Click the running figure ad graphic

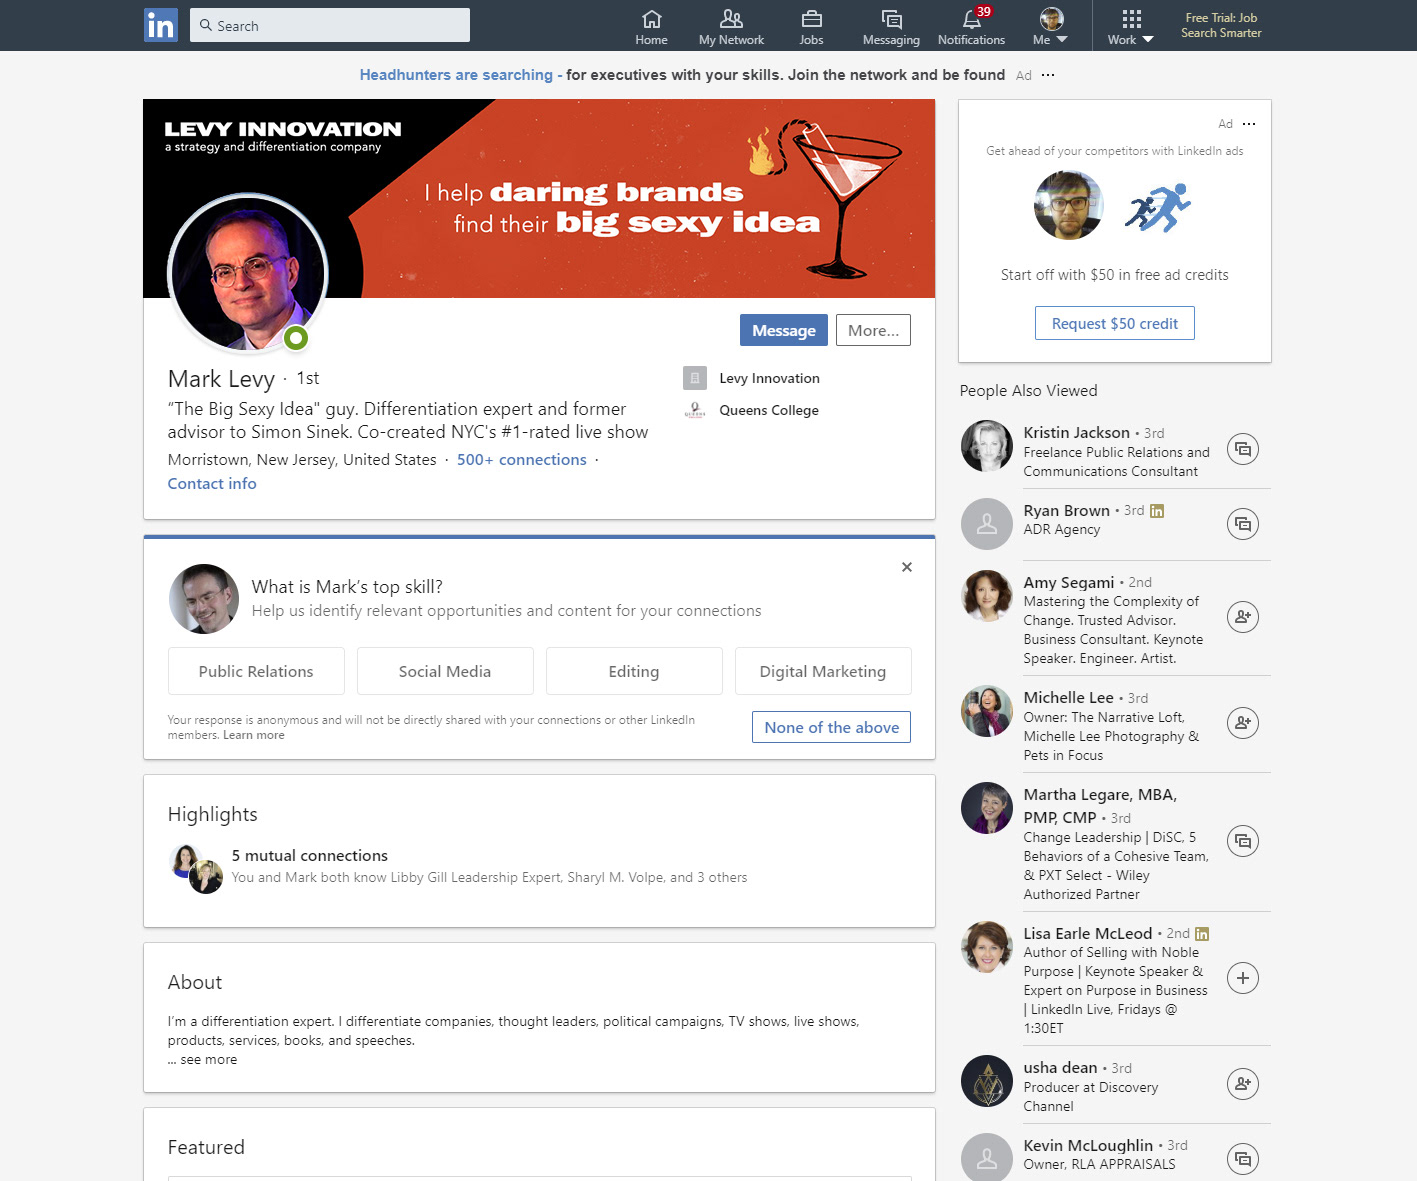[1158, 207]
